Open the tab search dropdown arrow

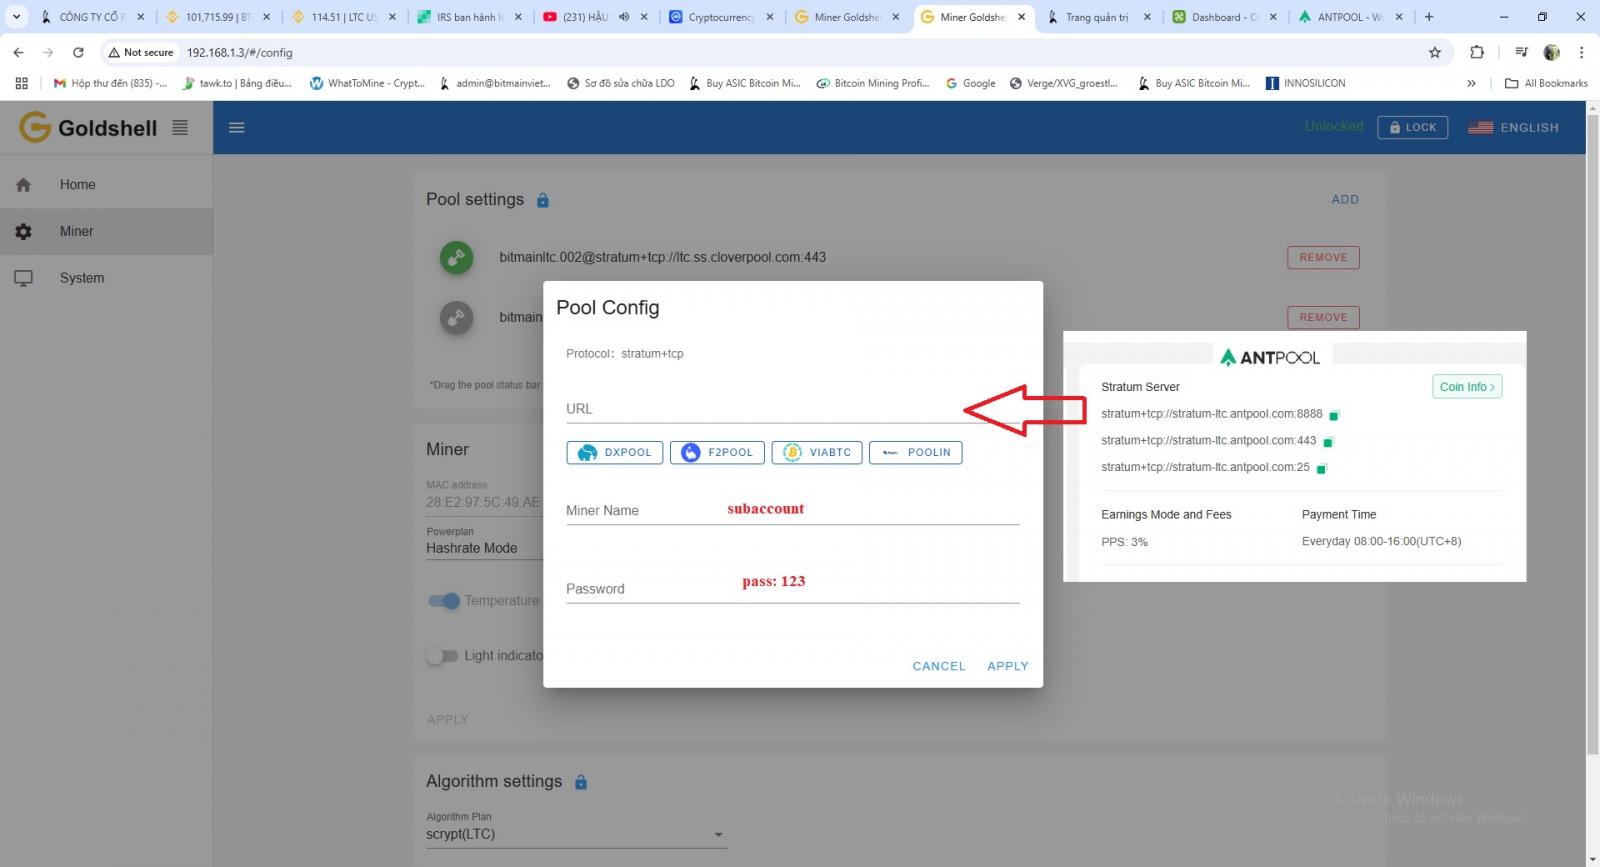(16, 17)
